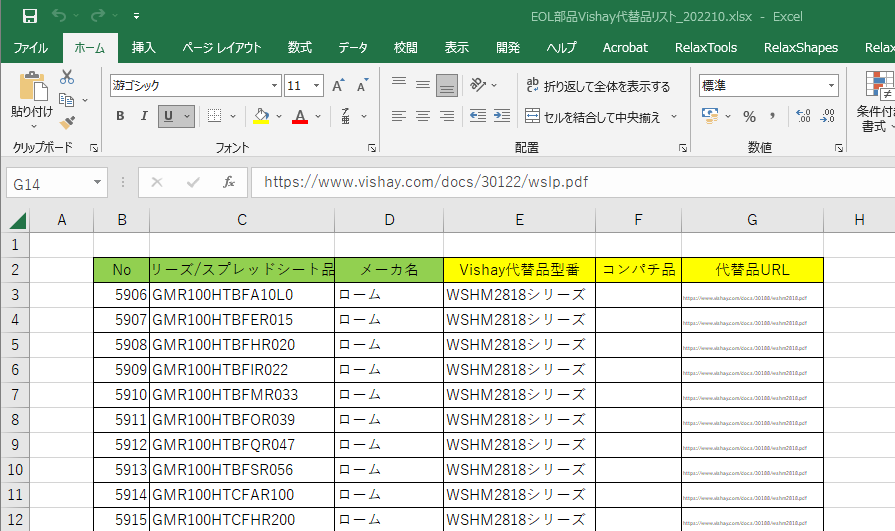Open the number format dropdown 標準
Image resolution: width=895 pixels, height=531 pixels.
[x=832, y=86]
